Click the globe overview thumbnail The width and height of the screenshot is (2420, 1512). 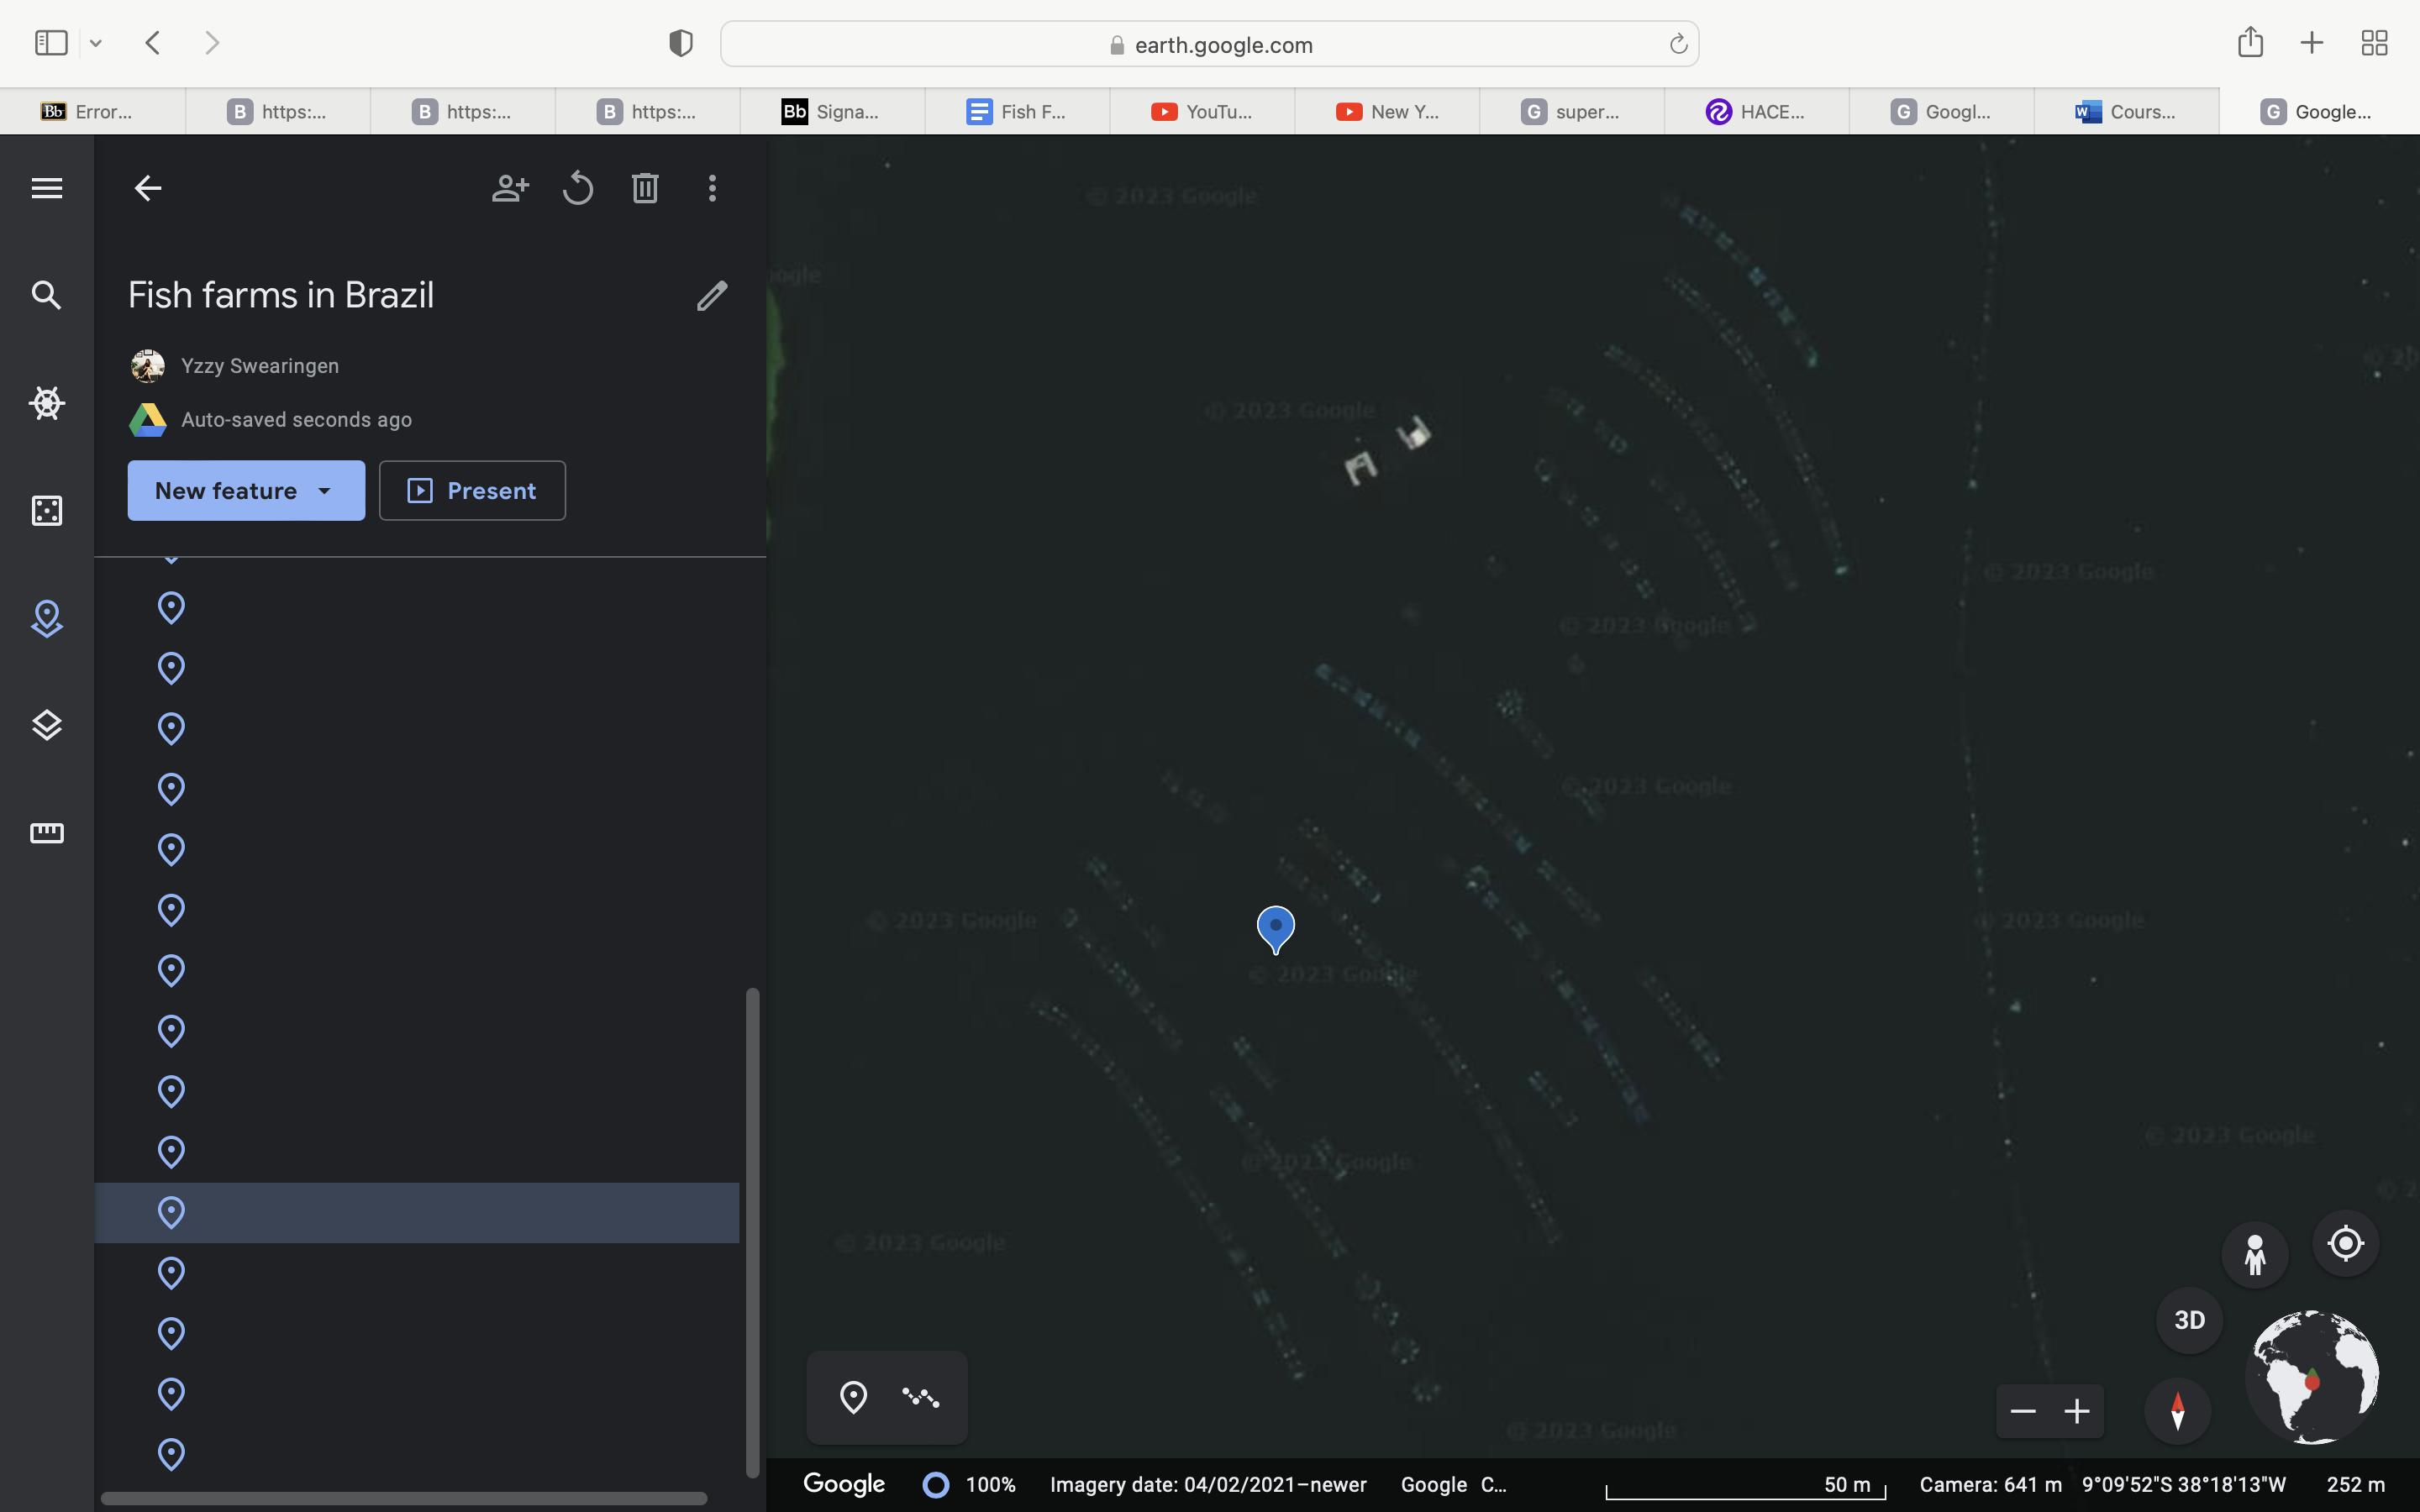click(2313, 1377)
